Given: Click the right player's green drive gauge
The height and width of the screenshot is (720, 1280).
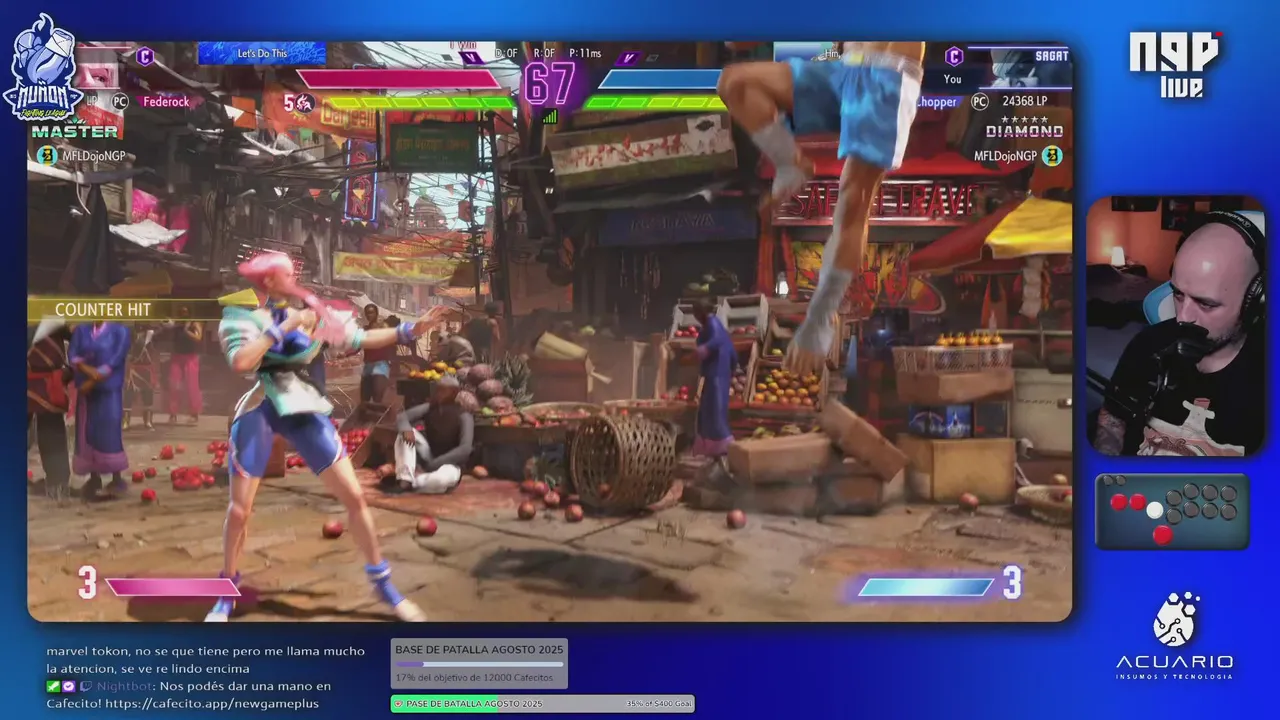Looking at the screenshot, I should pyautogui.click(x=655, y=102).
